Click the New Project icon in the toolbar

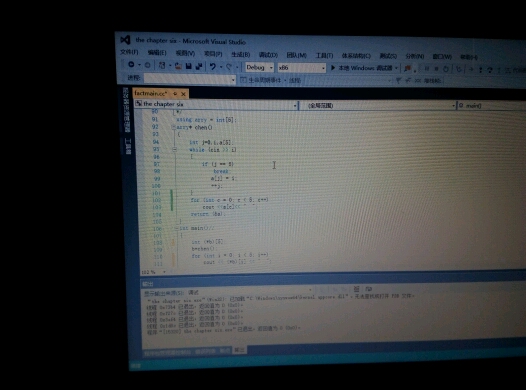162,65
